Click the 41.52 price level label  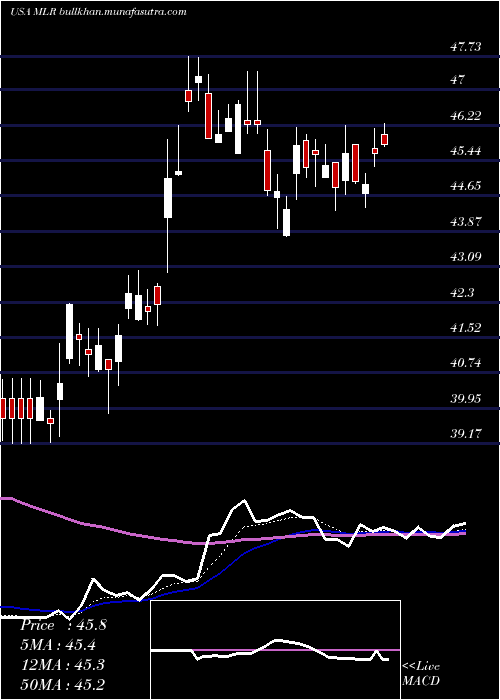[466, 327]
